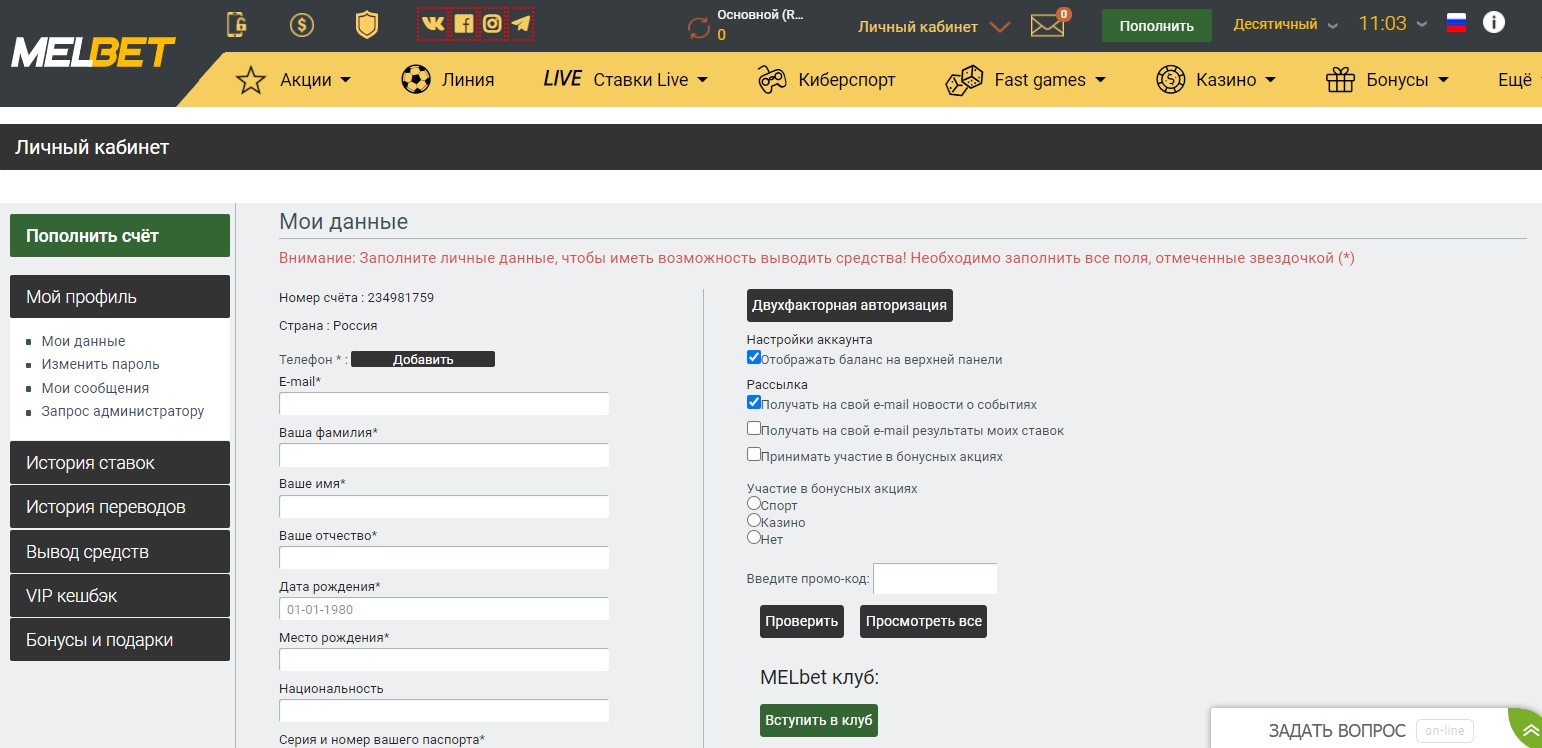This screenshot has width=1542, height=748.
Task: Open the Instagram social link
Action: (492, 24)
